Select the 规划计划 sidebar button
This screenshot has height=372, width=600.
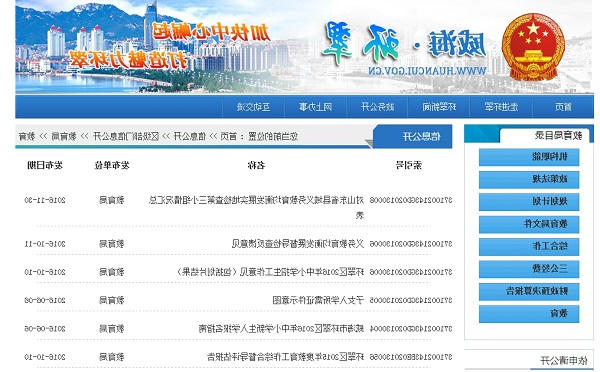[x=529, y=202]
